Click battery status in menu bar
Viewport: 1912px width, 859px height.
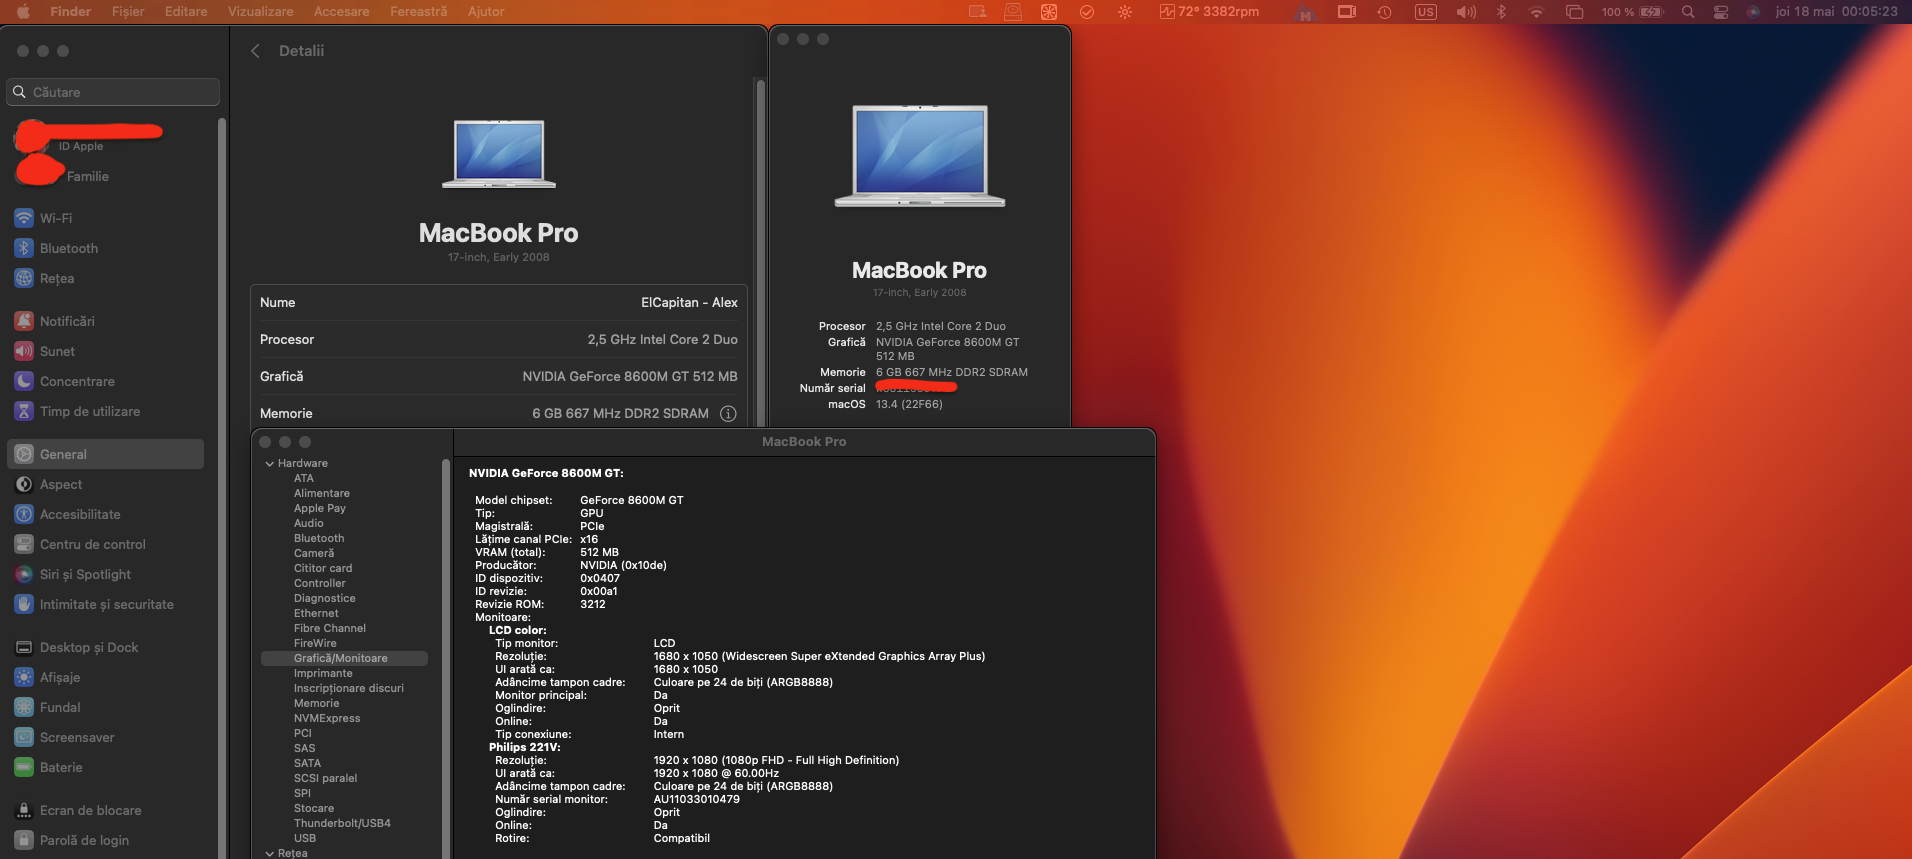[1632, 12]
